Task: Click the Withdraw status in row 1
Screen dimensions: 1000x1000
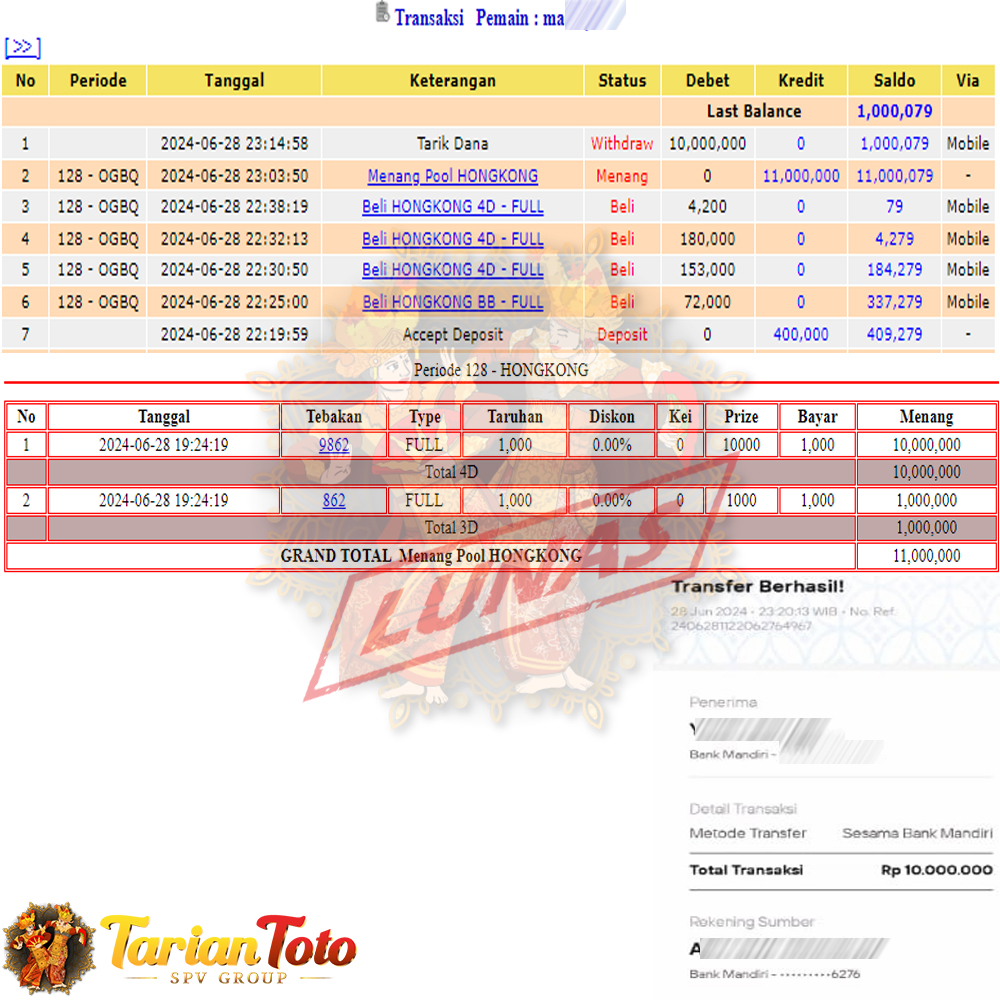Action: [x=621, y=144]
